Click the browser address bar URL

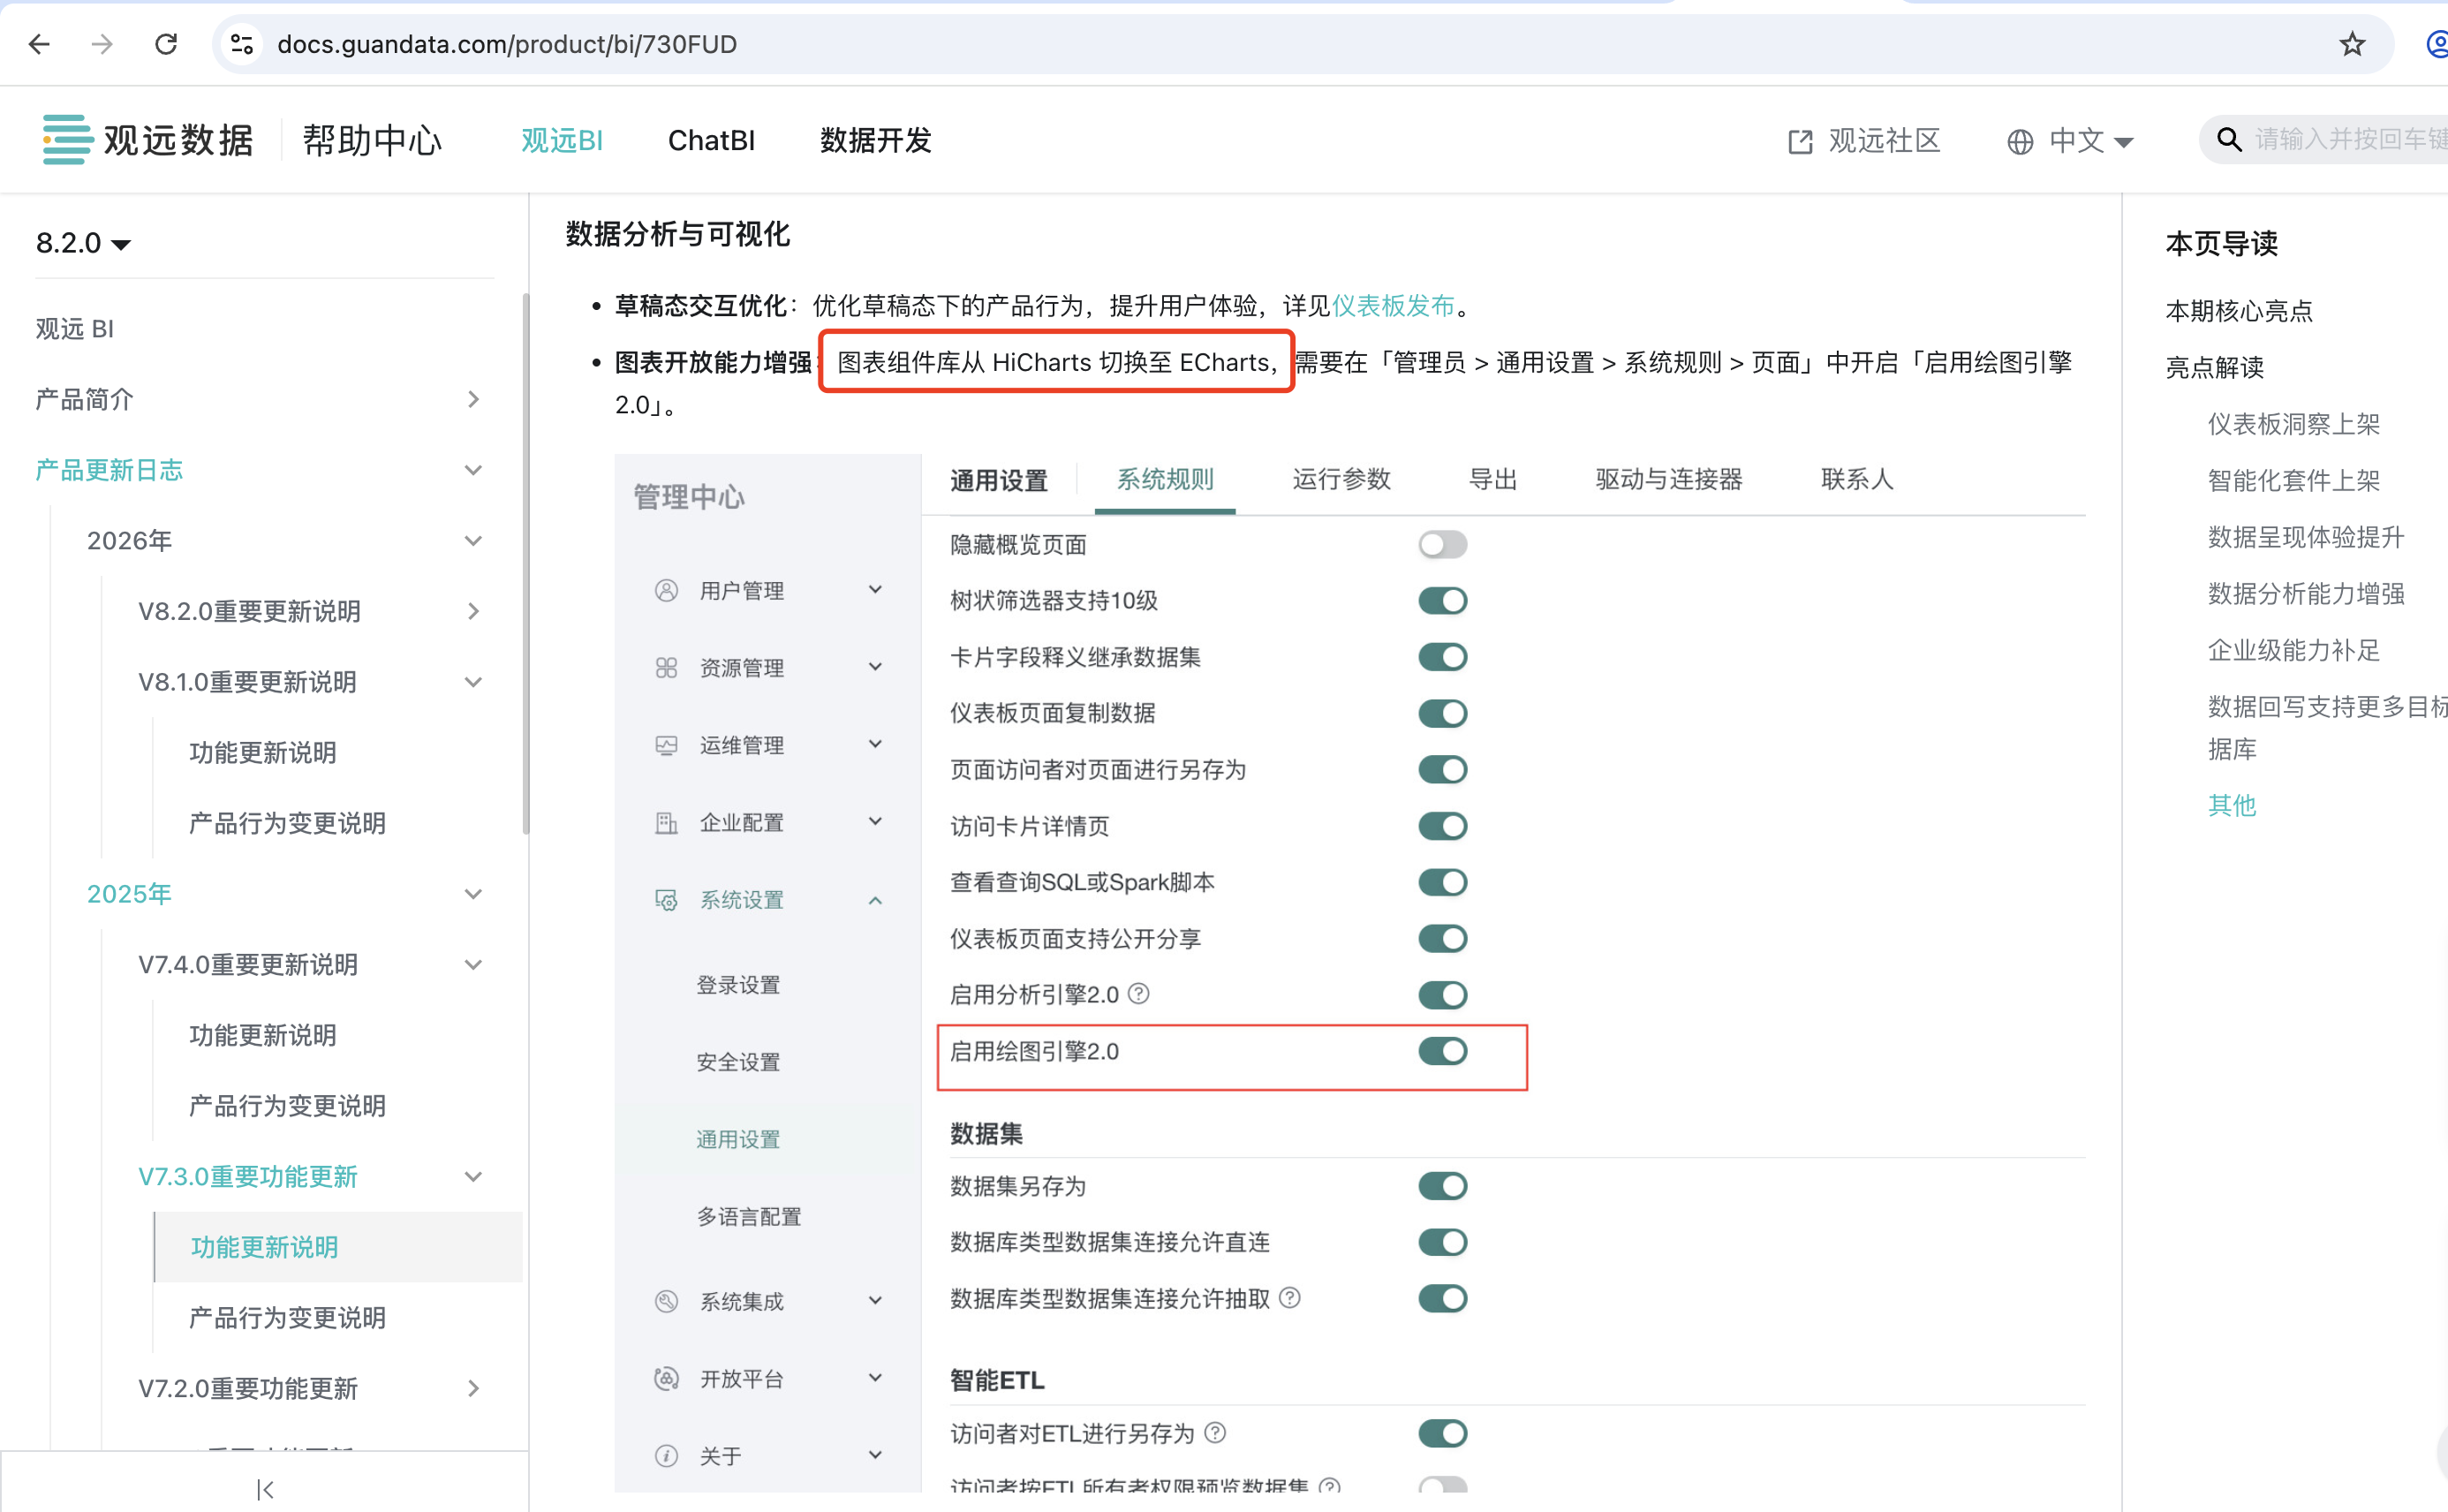(x=506, y=44)
